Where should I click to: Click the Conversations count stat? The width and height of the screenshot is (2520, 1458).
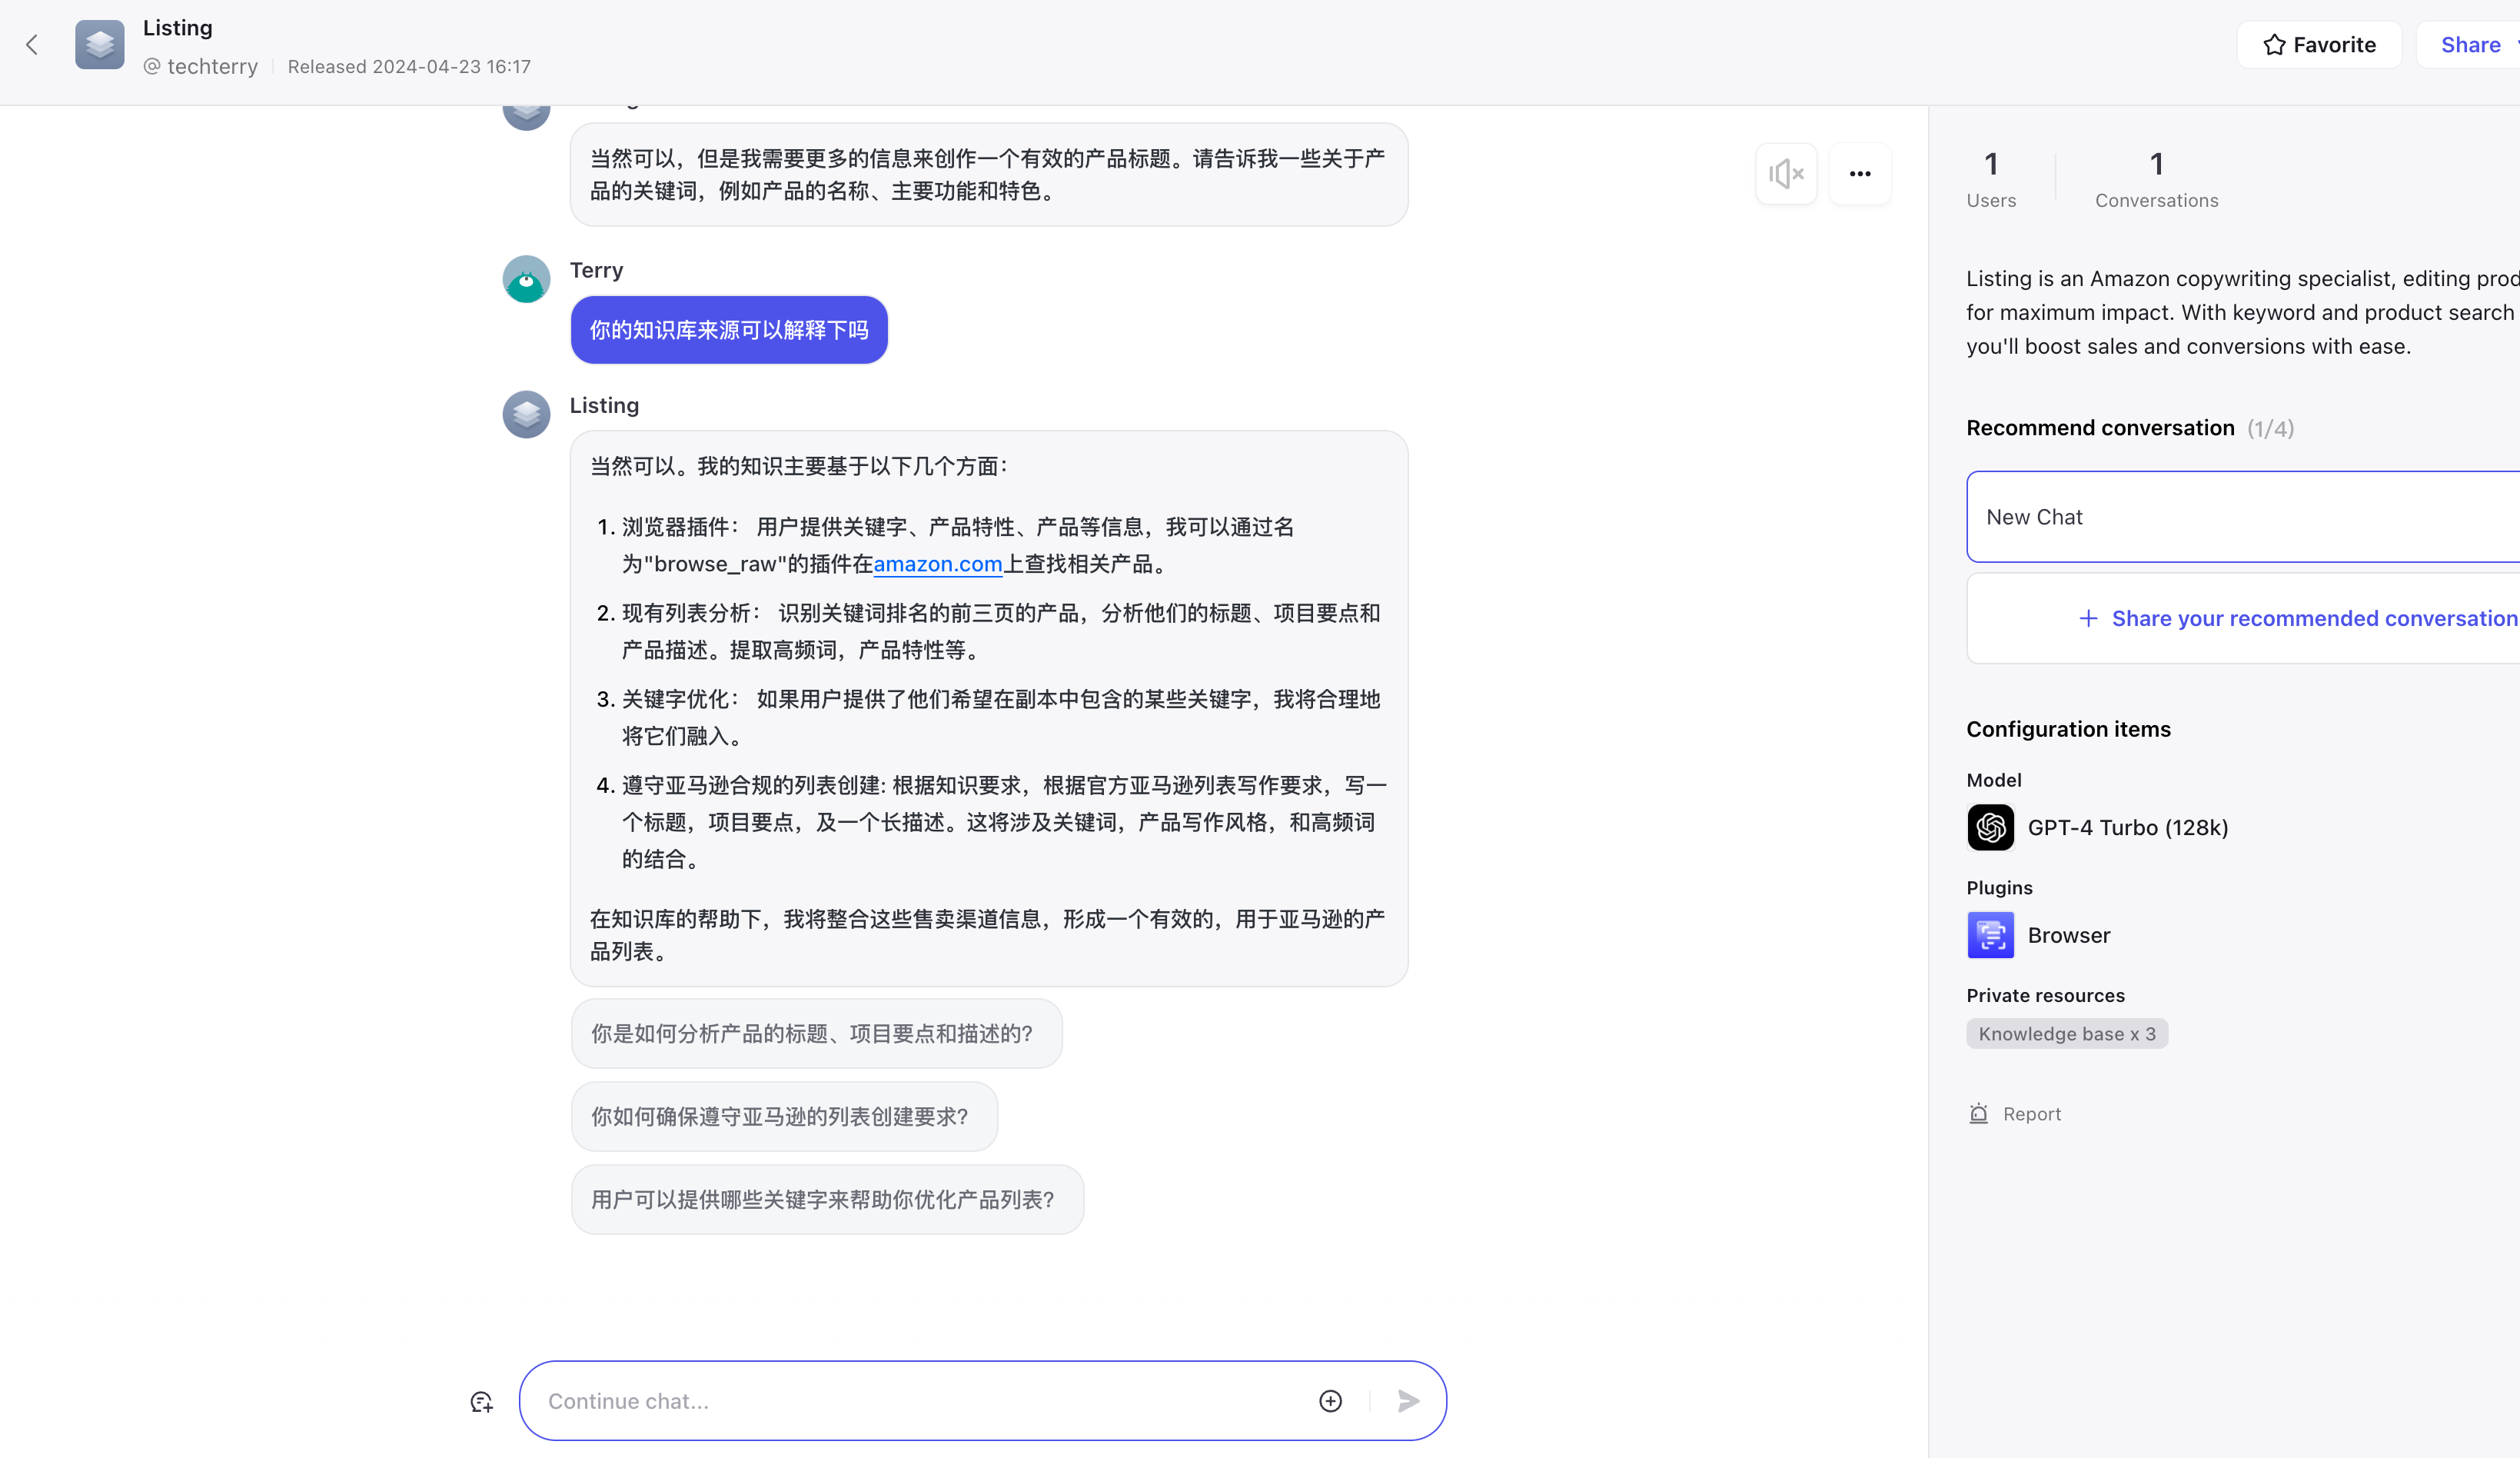(2157, 179)
